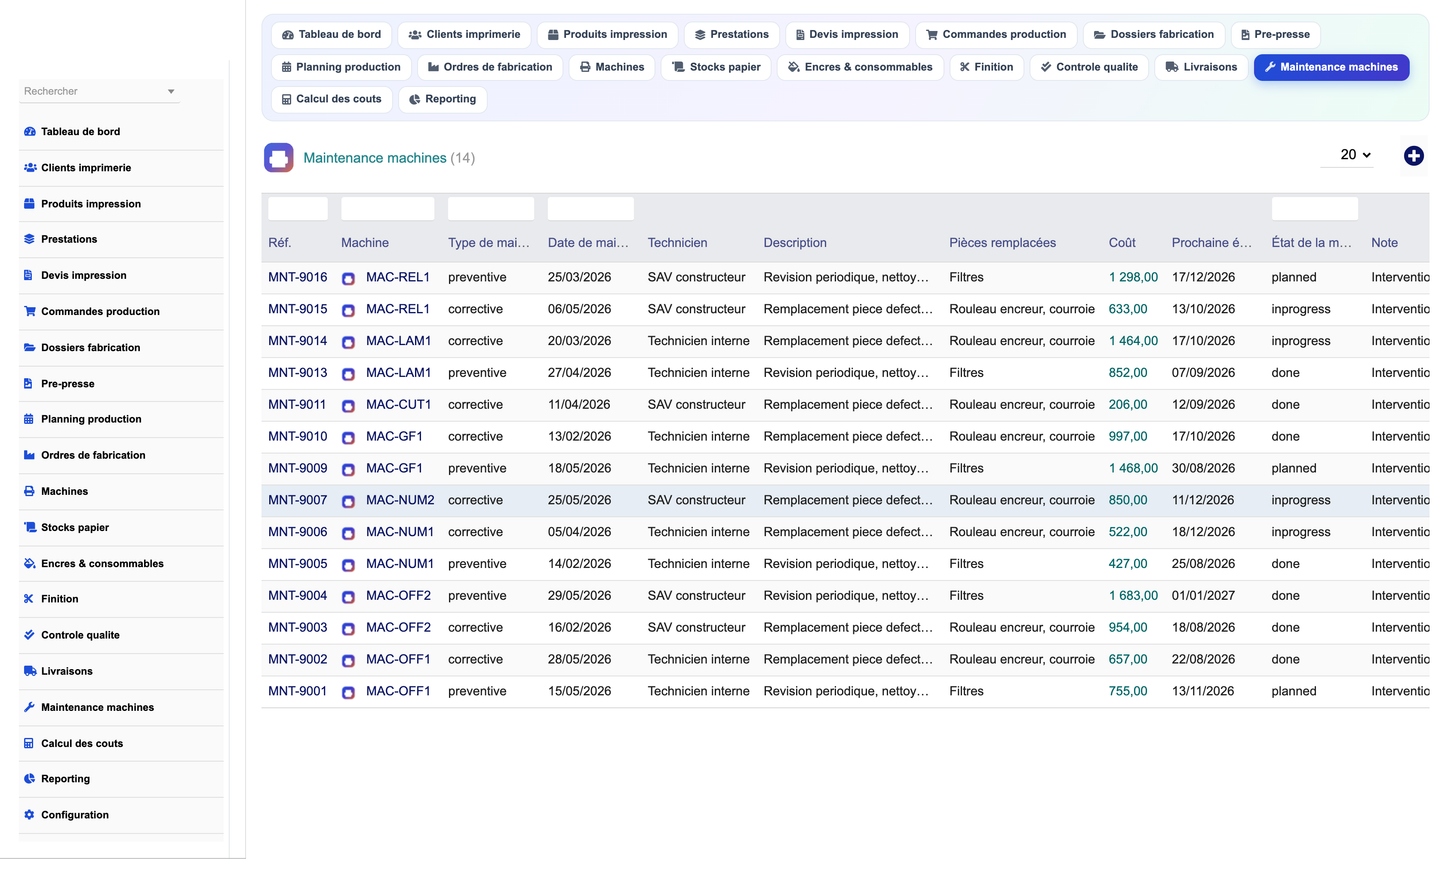Click the Encres & consommables sidebar fill icon
This screenshot has height=895, width=1445.
(30, 564)
